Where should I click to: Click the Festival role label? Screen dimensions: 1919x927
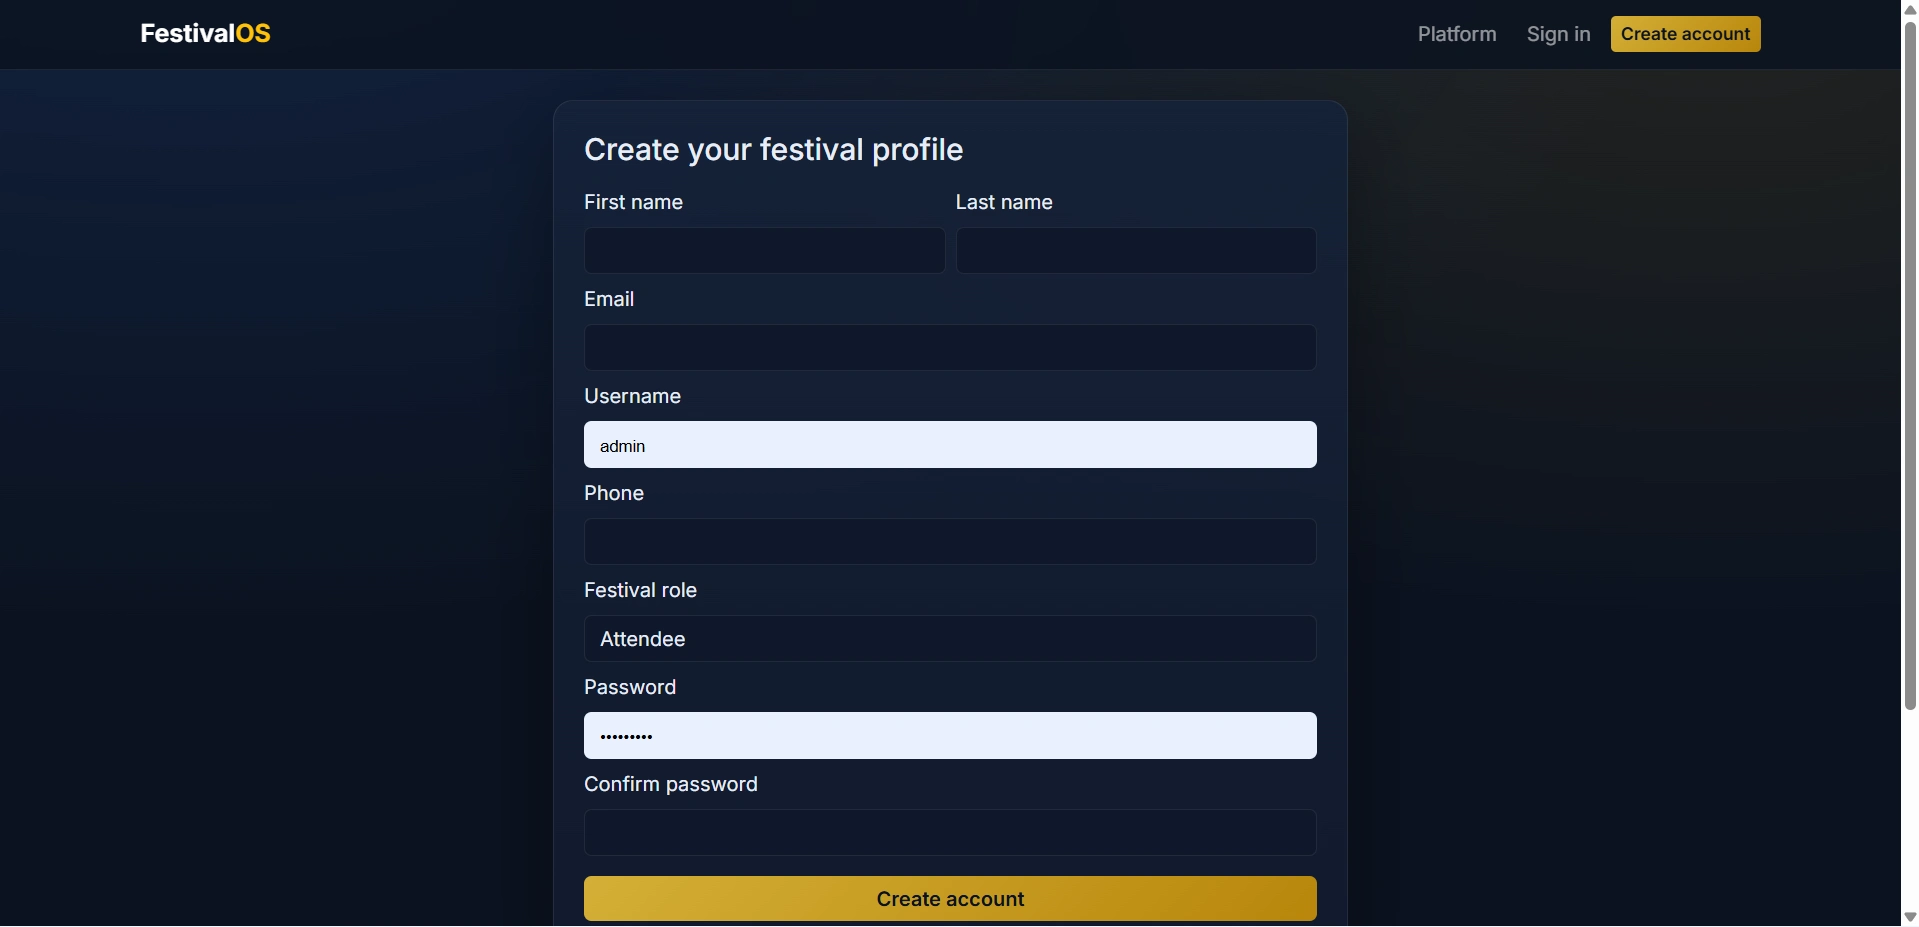[x=640, y=590]
